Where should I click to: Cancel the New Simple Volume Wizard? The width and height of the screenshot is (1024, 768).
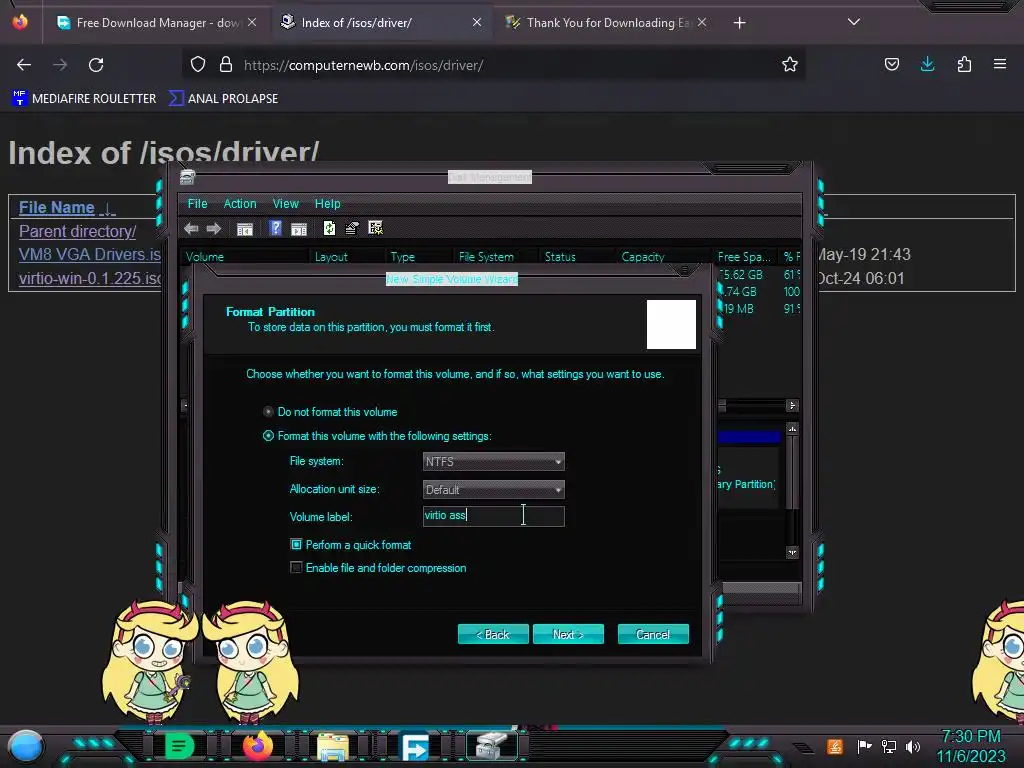[x=653, y=634]
